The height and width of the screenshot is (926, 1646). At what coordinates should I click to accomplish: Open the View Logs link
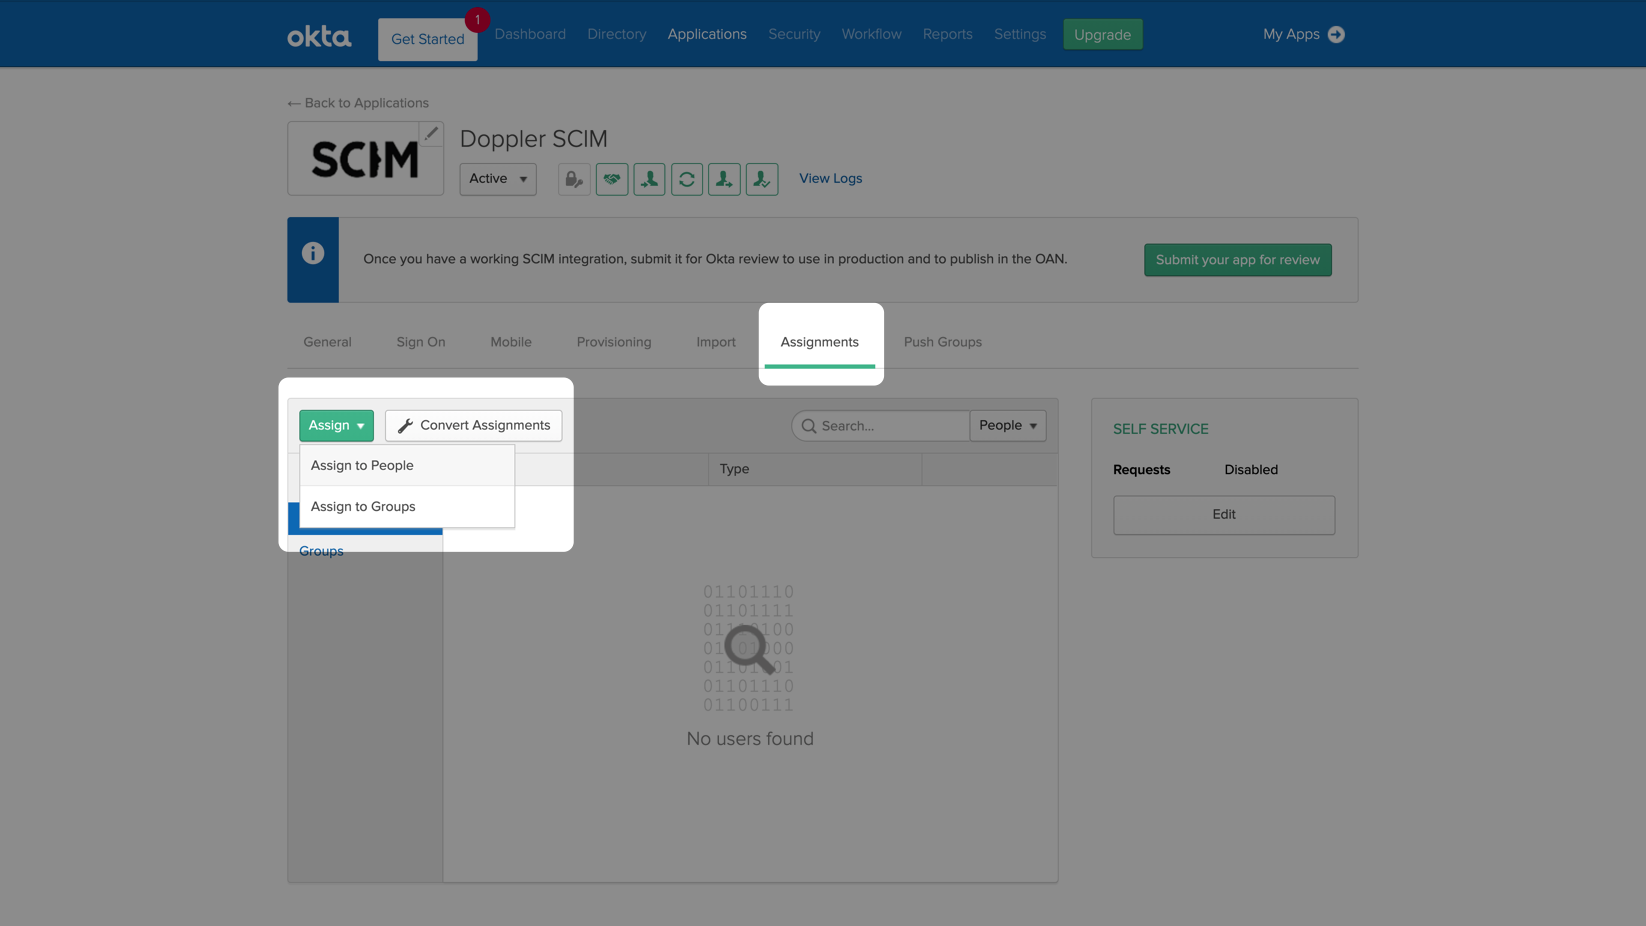point(830,179)
